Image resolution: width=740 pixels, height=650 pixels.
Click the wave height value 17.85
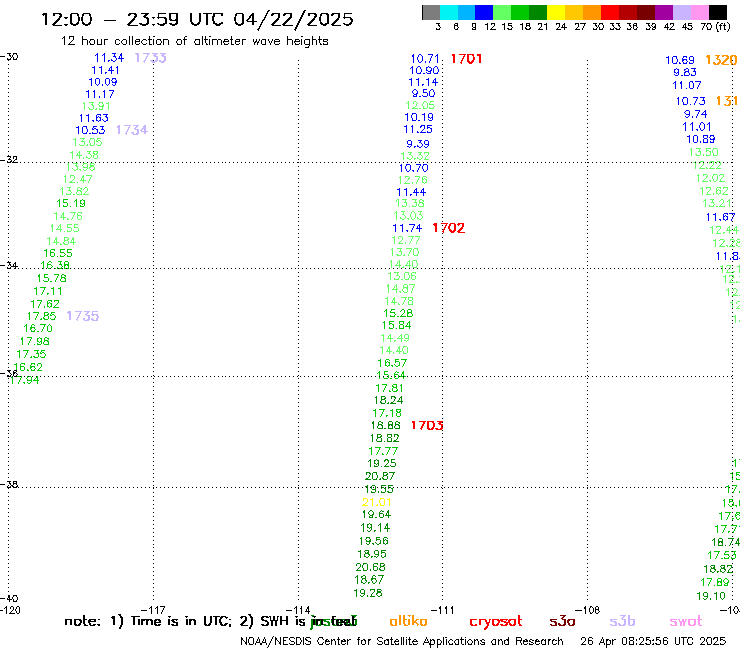[x=42, y=316]
